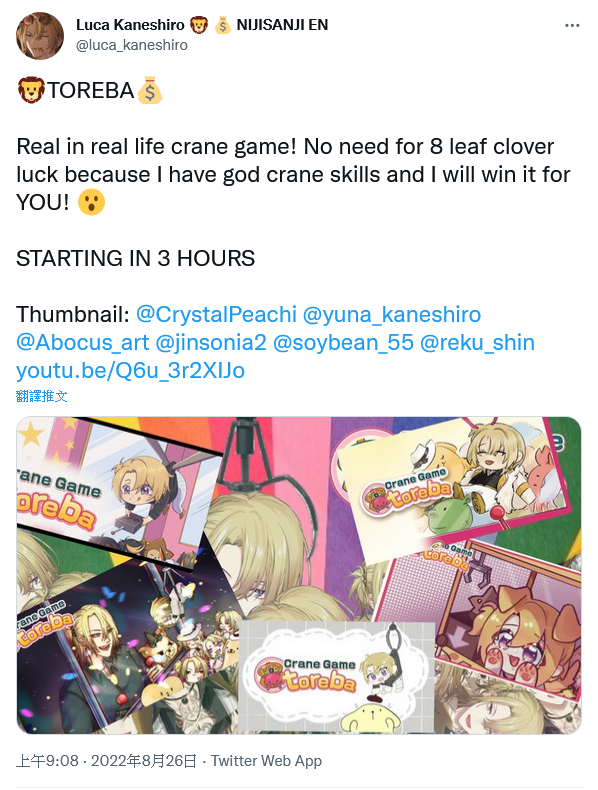Image resolution: width=598 pixels, height=790 pixels.
Task: Open the youtu.be/Q6u_3r2XIJo link
Action: tap(130, 371)
